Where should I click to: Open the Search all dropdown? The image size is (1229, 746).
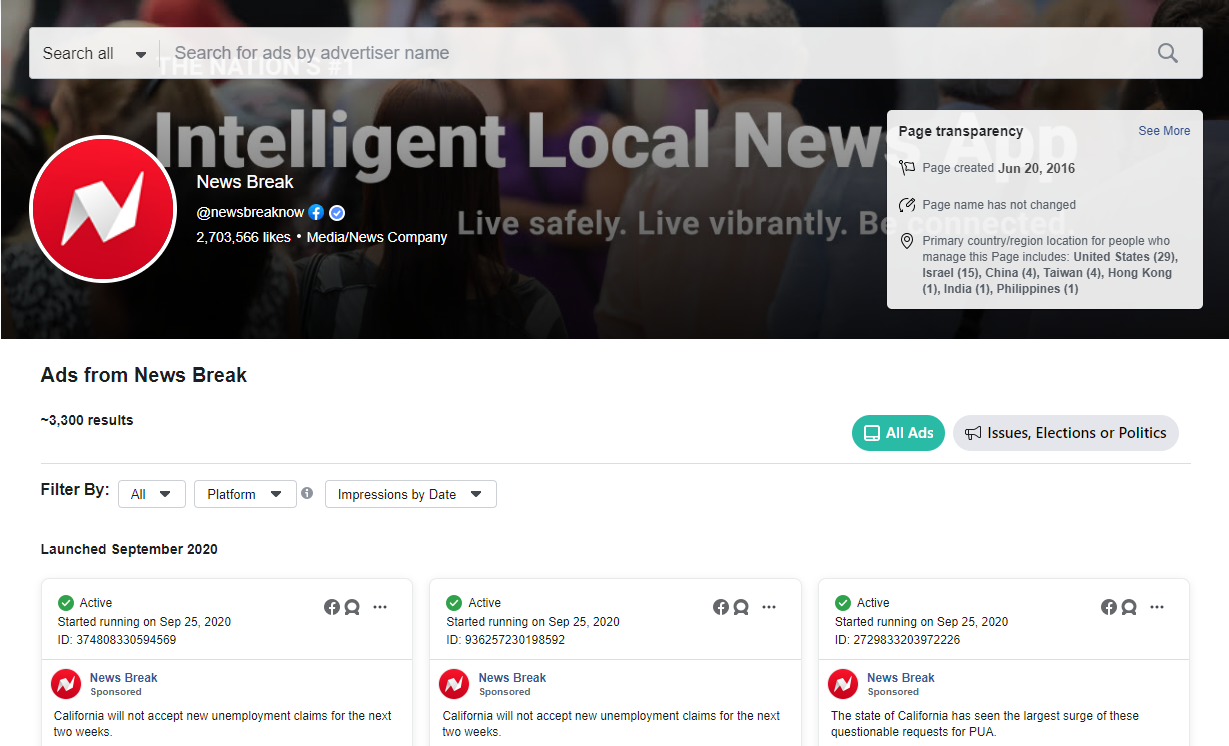(94, 53)
